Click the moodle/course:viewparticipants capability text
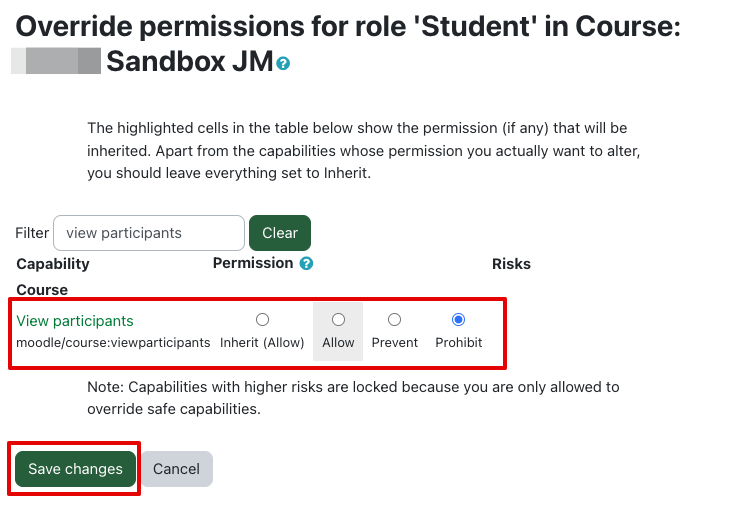 coord(113,342)
